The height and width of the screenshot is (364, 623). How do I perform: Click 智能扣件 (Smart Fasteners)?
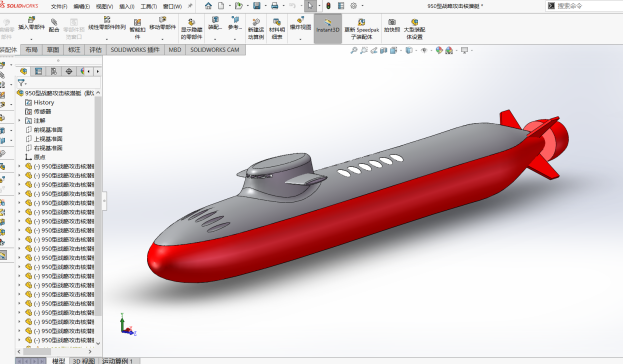[x=137, y=29]
